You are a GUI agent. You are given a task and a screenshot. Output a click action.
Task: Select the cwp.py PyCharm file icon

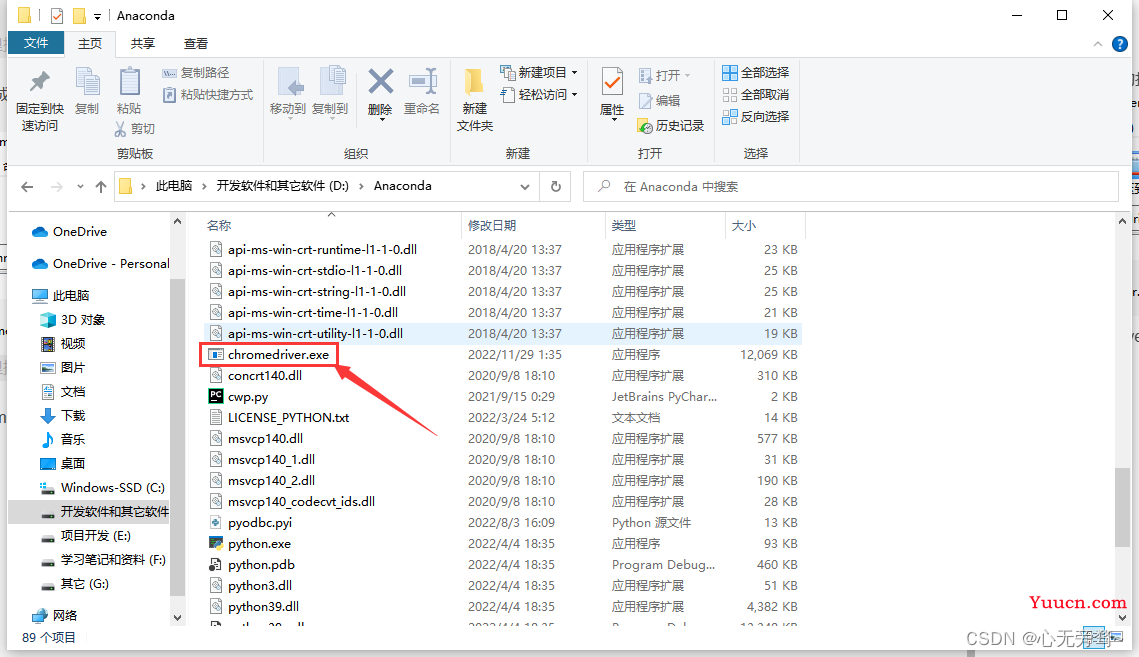(216, 396)
